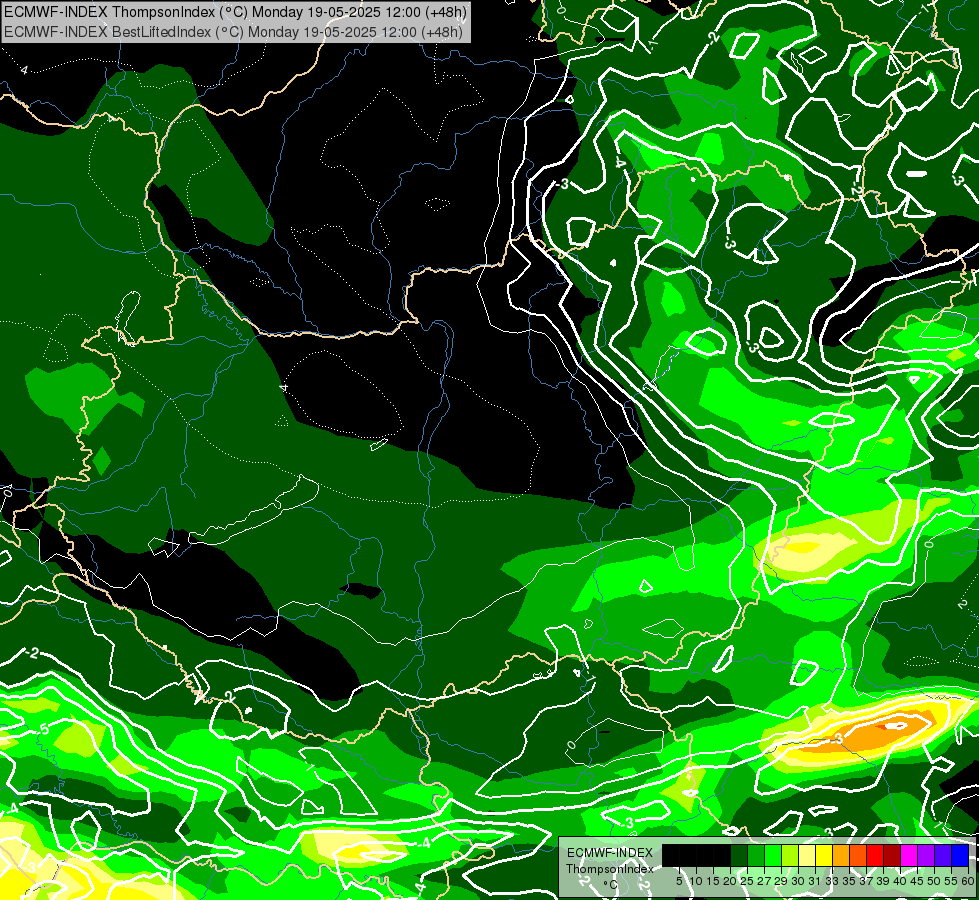979x900 pixels.
Task: Click the '40' tick label on the legend
Action: (x=900, y=881)
